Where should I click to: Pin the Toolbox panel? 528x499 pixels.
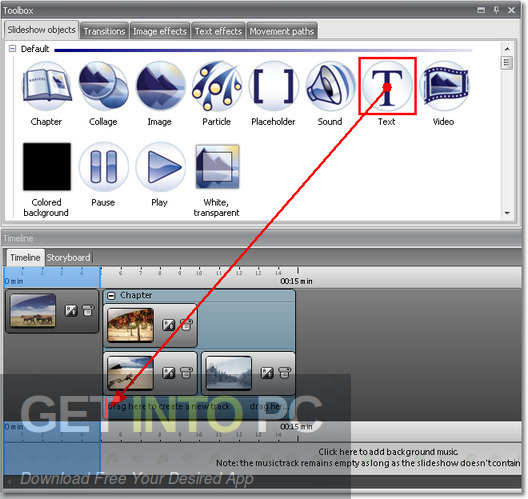click(496, 10)
